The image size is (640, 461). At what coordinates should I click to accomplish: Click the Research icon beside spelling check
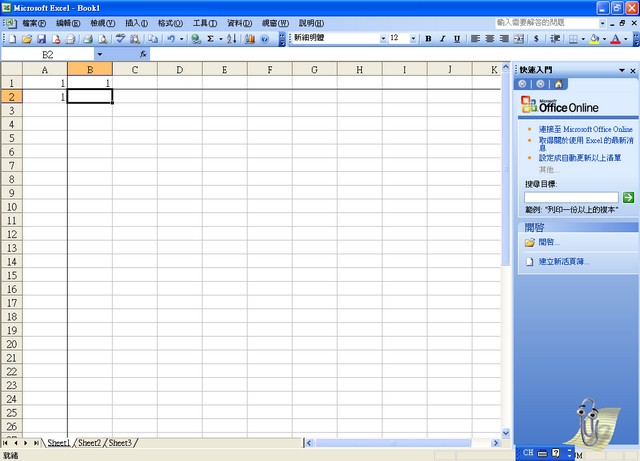[135, 39]
